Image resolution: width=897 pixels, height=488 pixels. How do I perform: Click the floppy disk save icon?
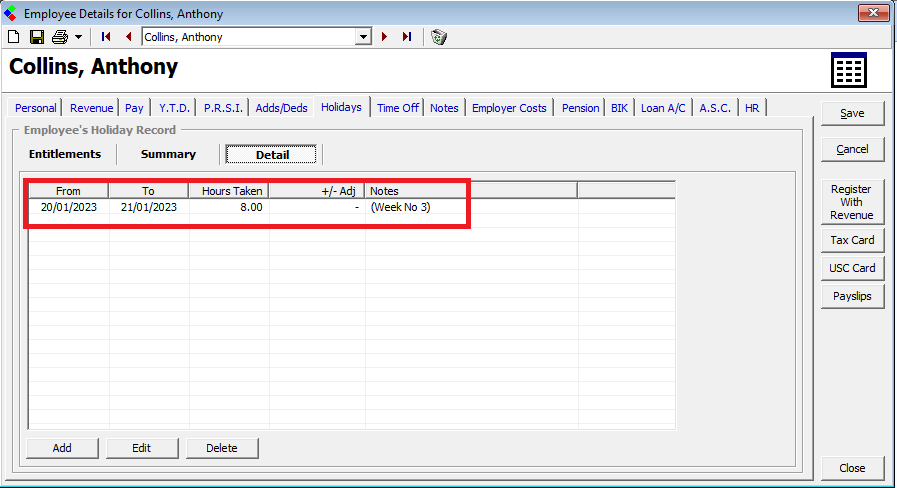pyautogui.click(x=36, y=37)
